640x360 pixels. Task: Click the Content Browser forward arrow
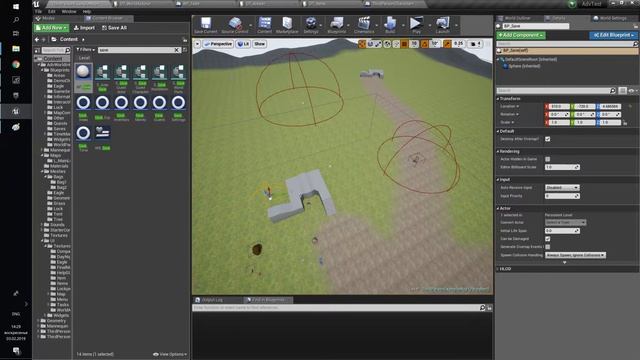pos(44,40)
